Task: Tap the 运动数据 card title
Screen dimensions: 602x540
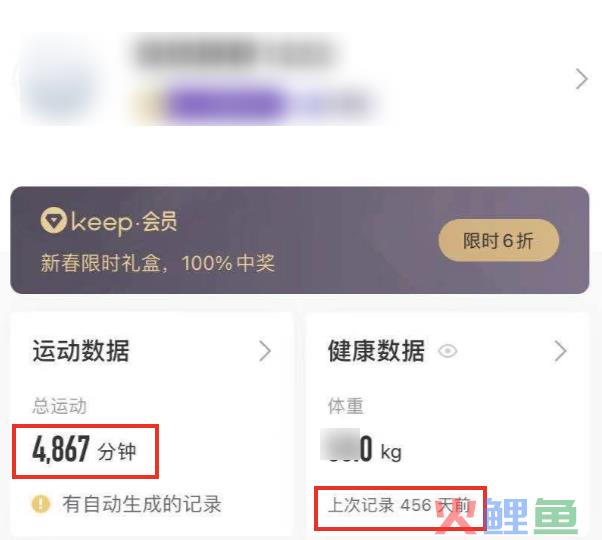Action: (x=81, y=351)
